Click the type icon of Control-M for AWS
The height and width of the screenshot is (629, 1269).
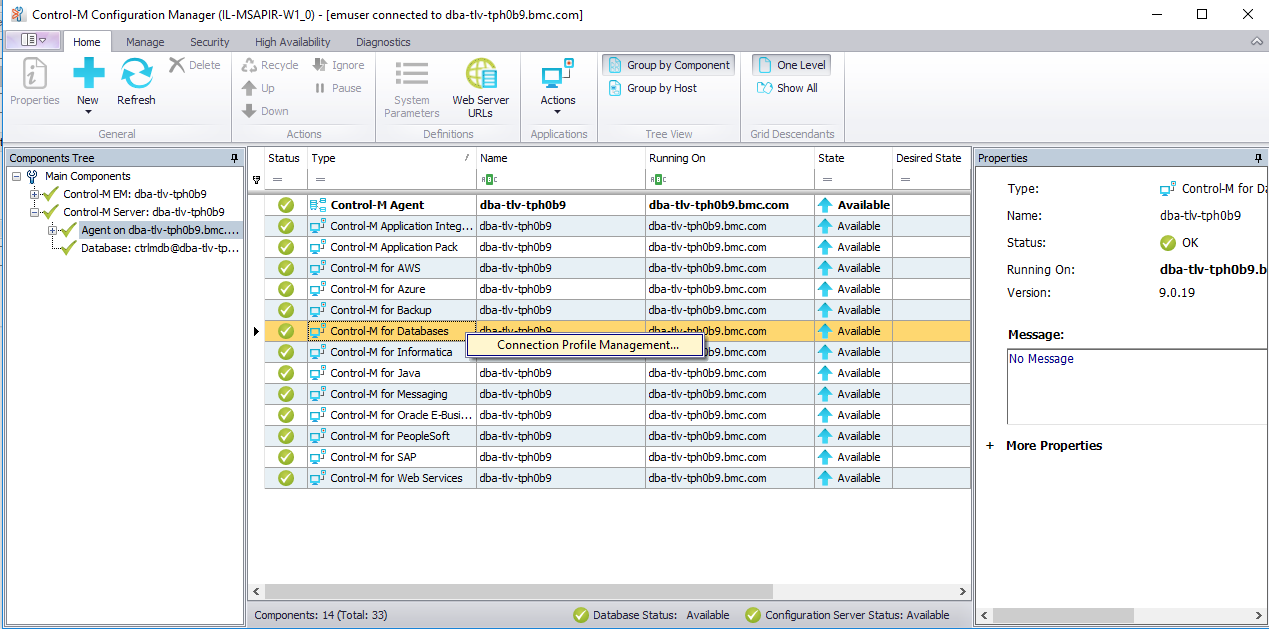(318, 268)
